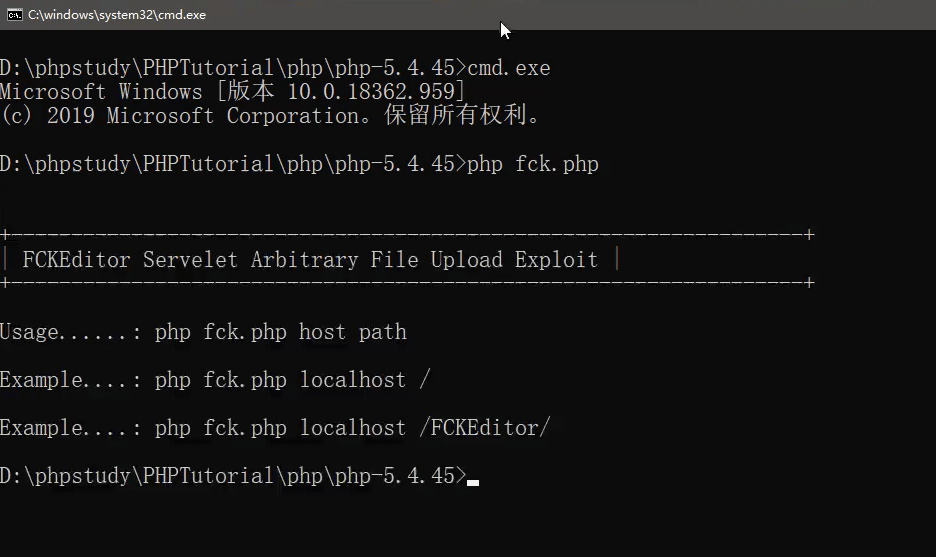Click 'host path' in the Usage line
The image size is (936, 557).
click(353, 332)
